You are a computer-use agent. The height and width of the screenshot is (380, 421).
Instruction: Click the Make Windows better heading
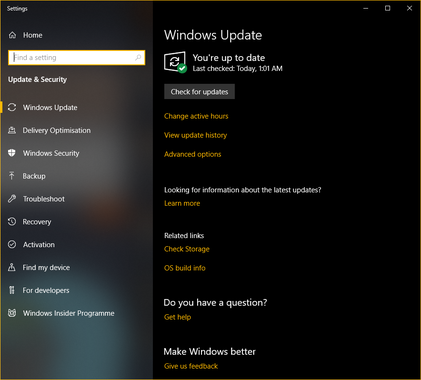210,352
